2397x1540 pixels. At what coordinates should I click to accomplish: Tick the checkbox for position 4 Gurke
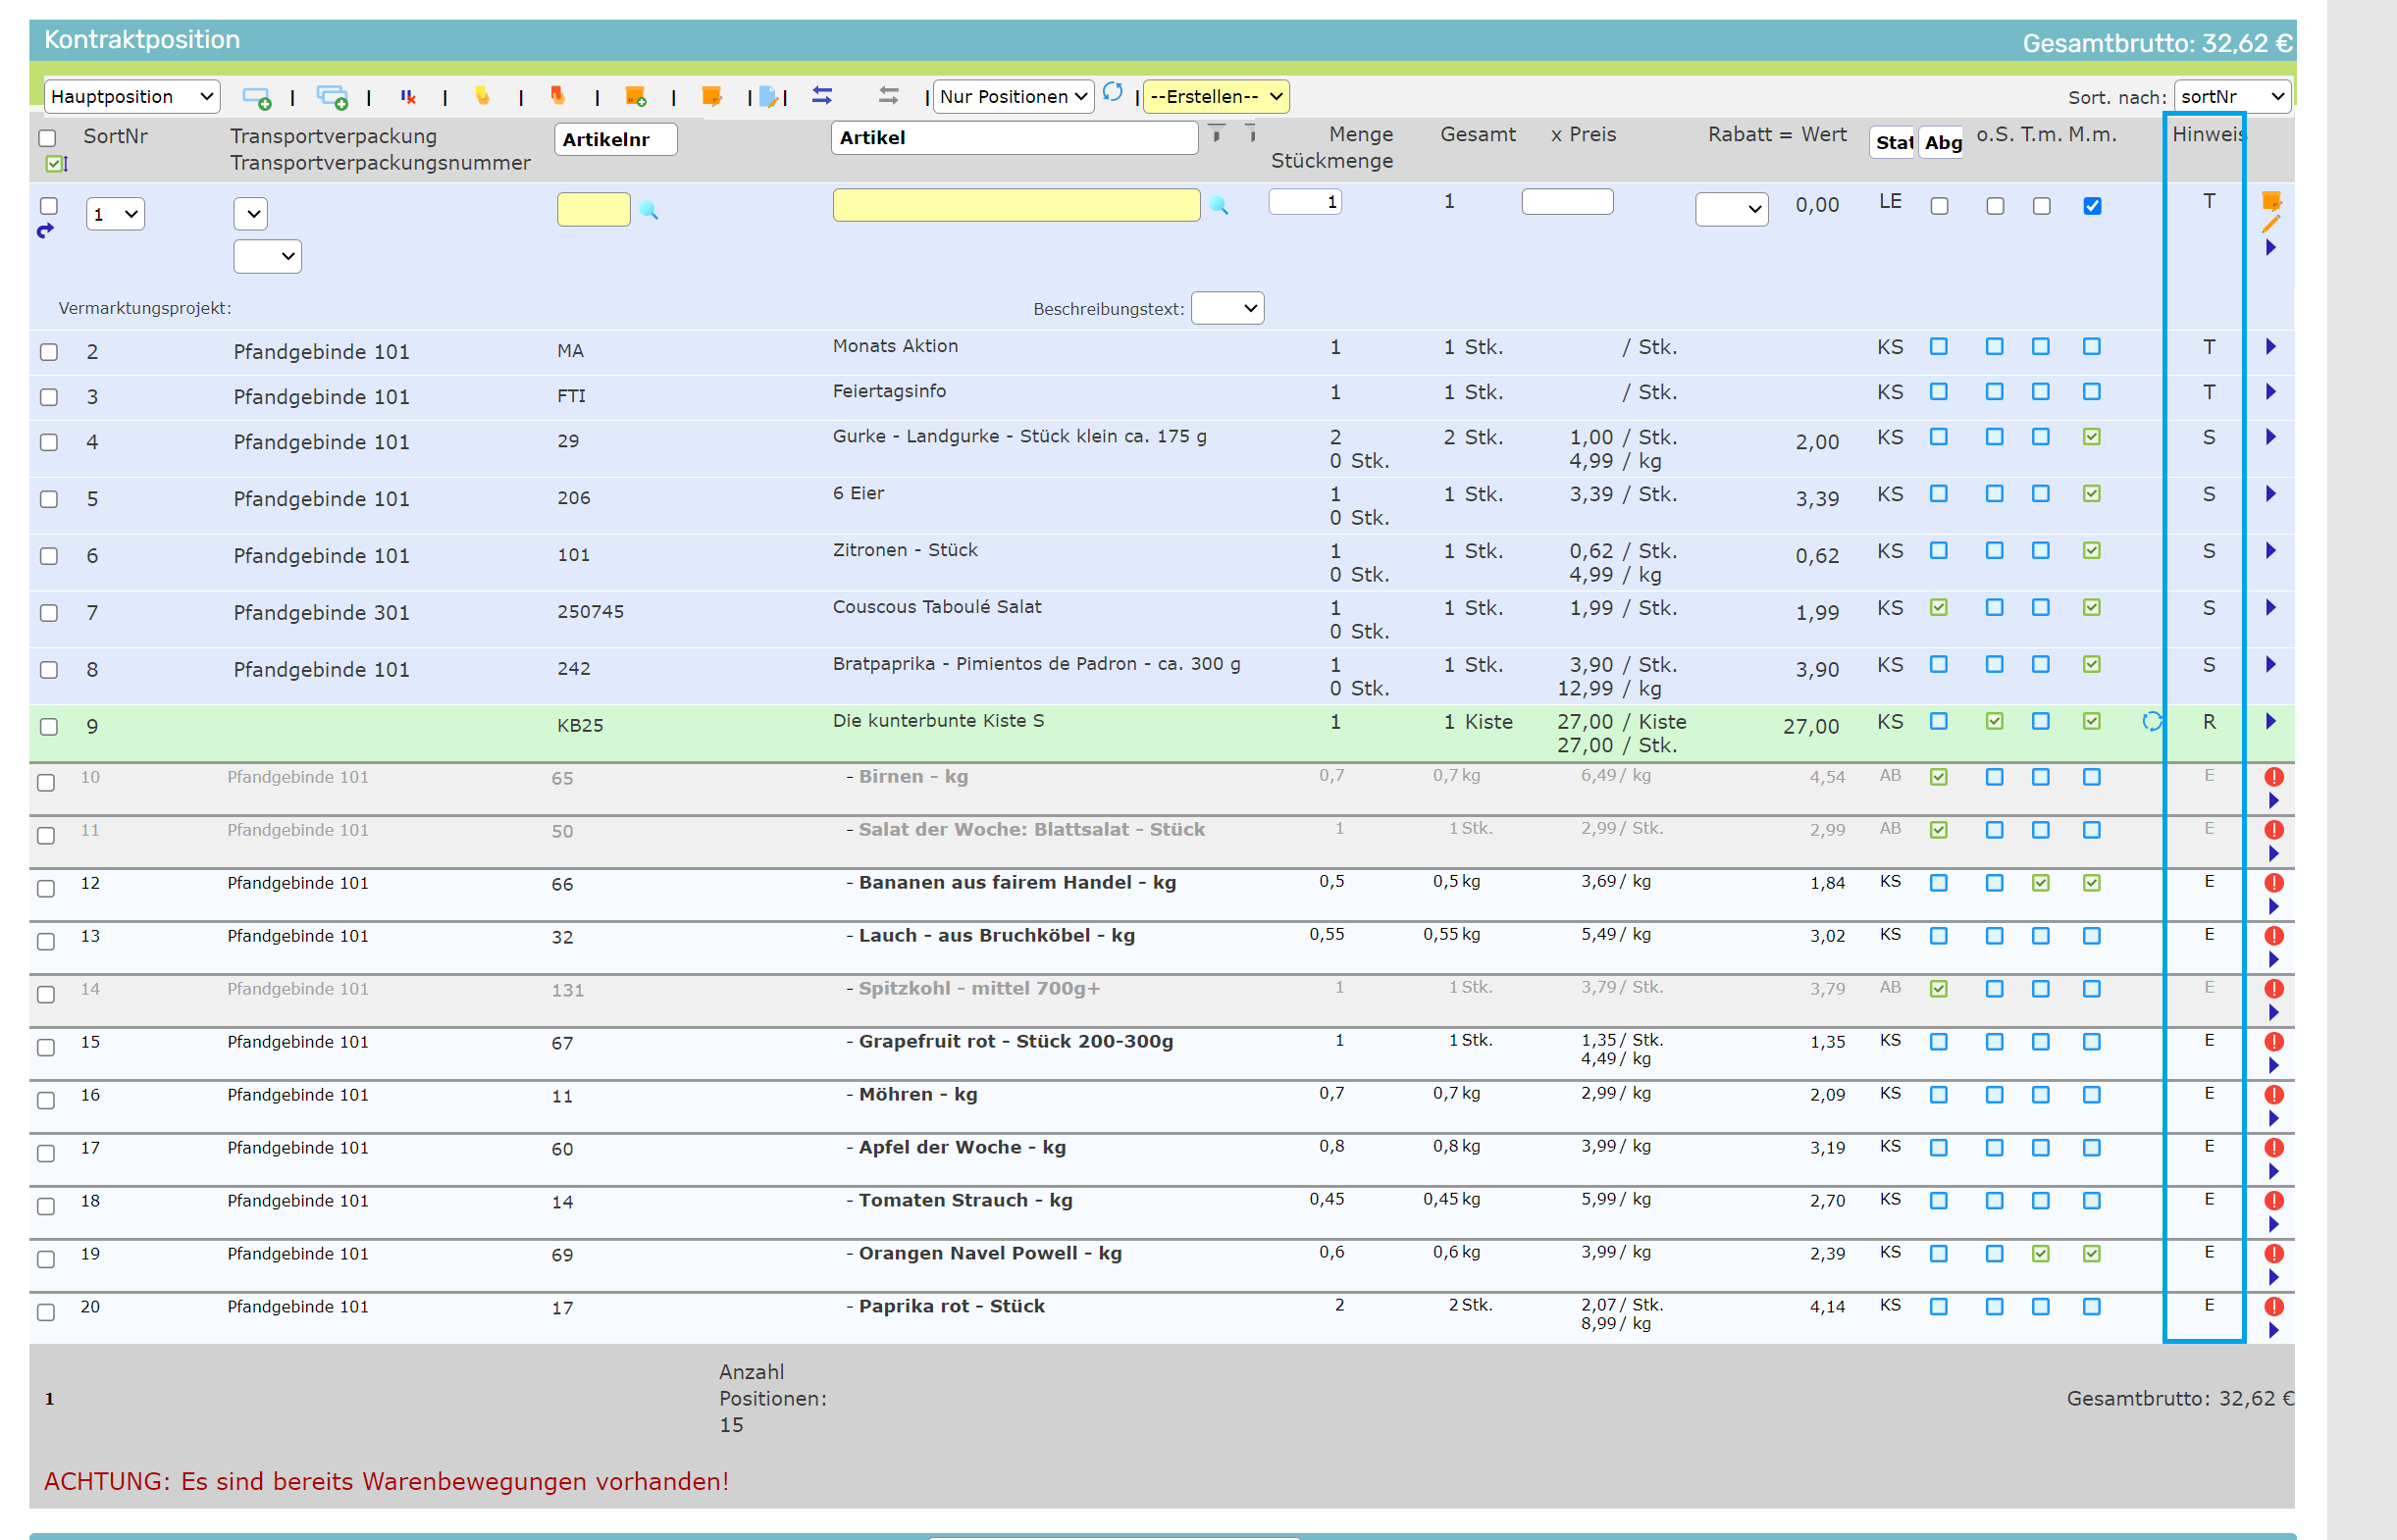click(49, 442)
